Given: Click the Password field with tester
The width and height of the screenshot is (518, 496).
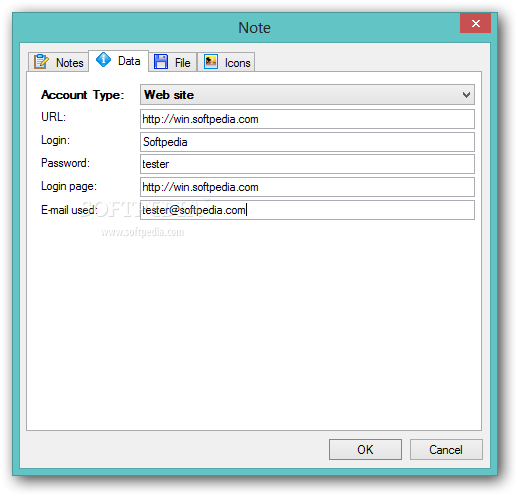Looking at the screenshot, I should click(x=307, y=164).
